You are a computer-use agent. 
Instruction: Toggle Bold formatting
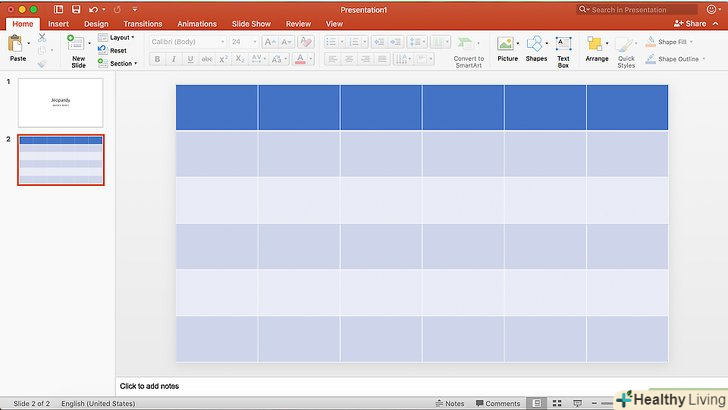(157, 59)
